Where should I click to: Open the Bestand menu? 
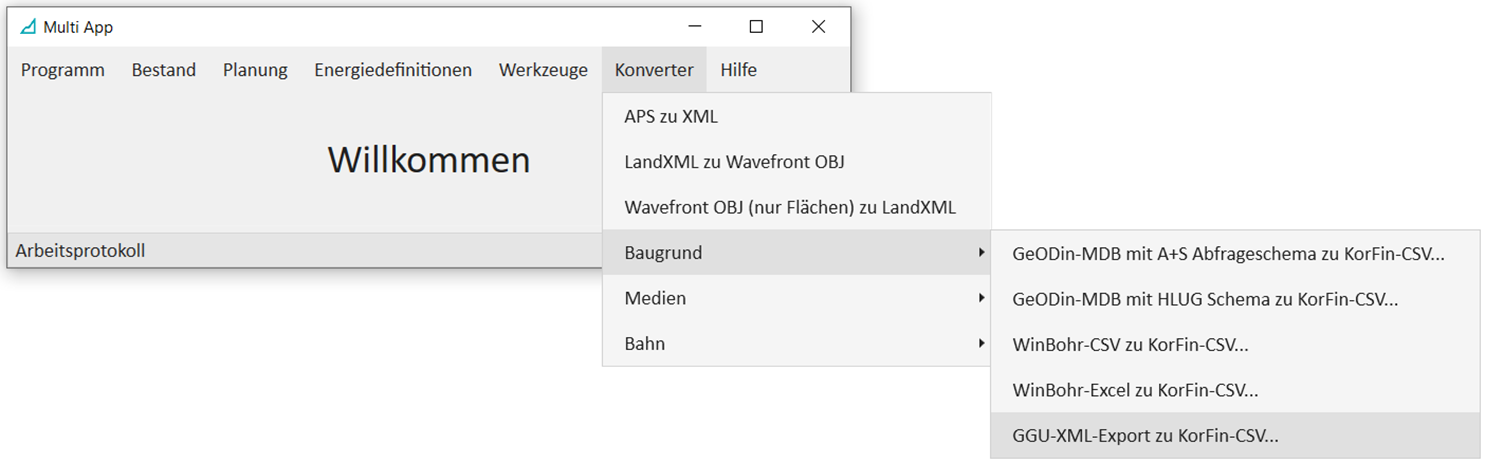(164, 70)
